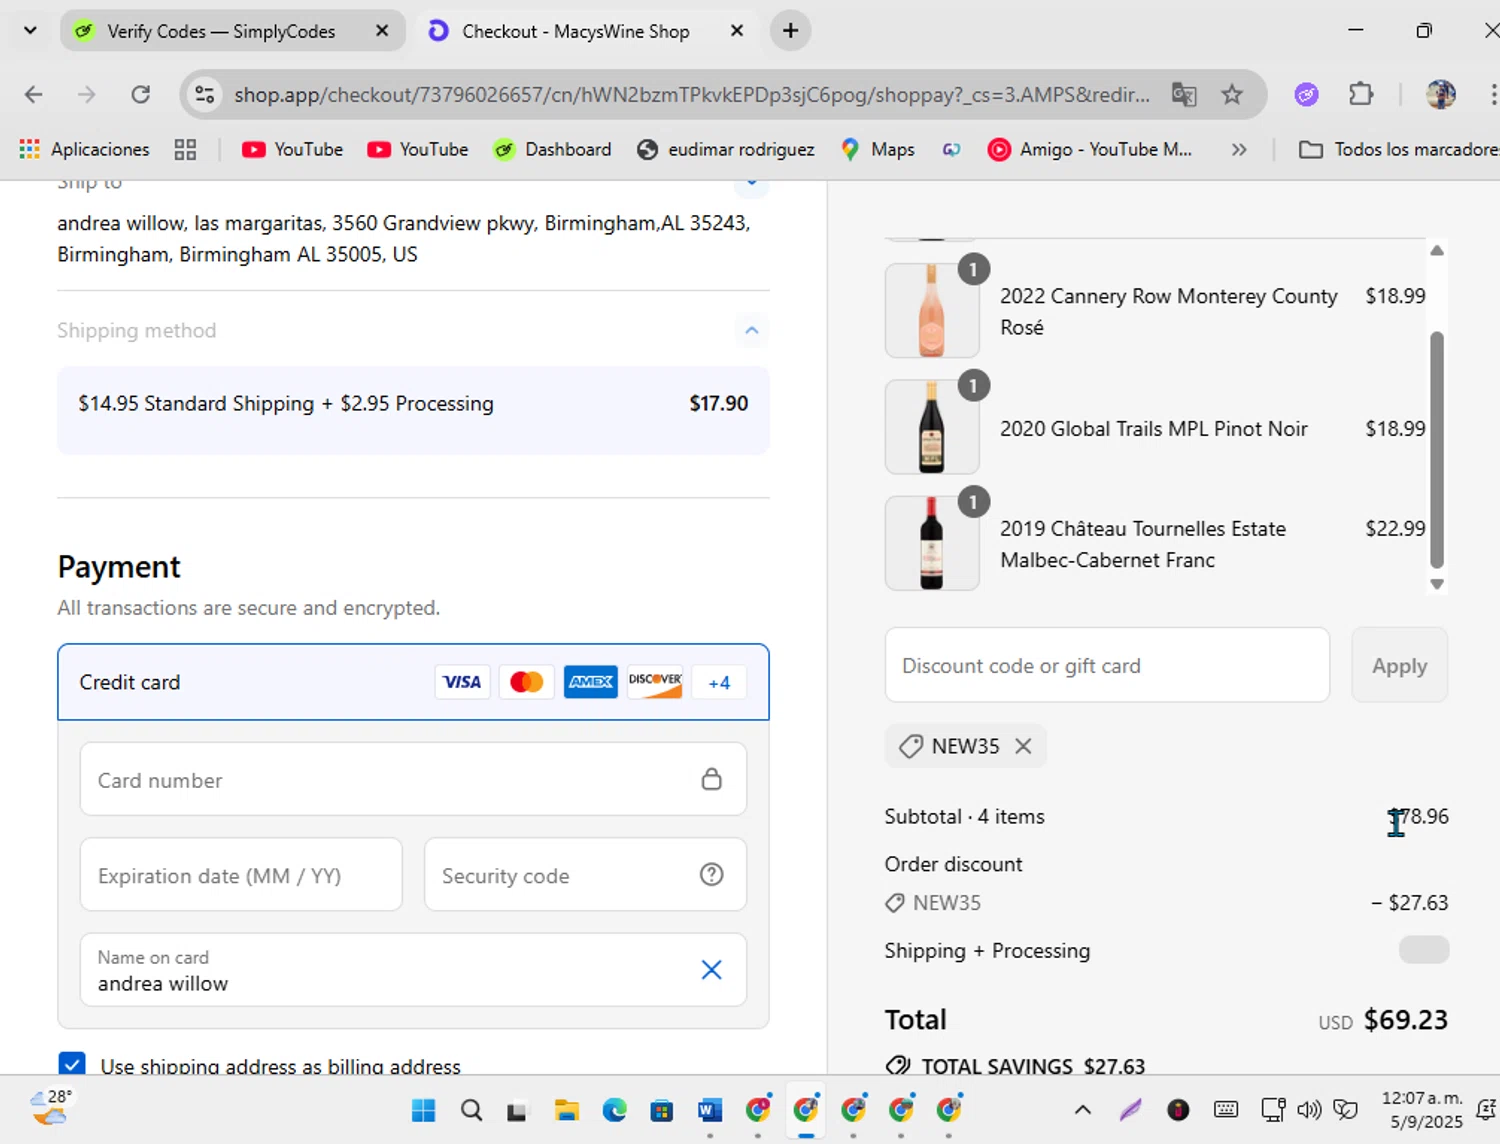Collapse the Shipping method section
The width and height of the screenshot is (1500, 1144).
click(x=752, y=330)
